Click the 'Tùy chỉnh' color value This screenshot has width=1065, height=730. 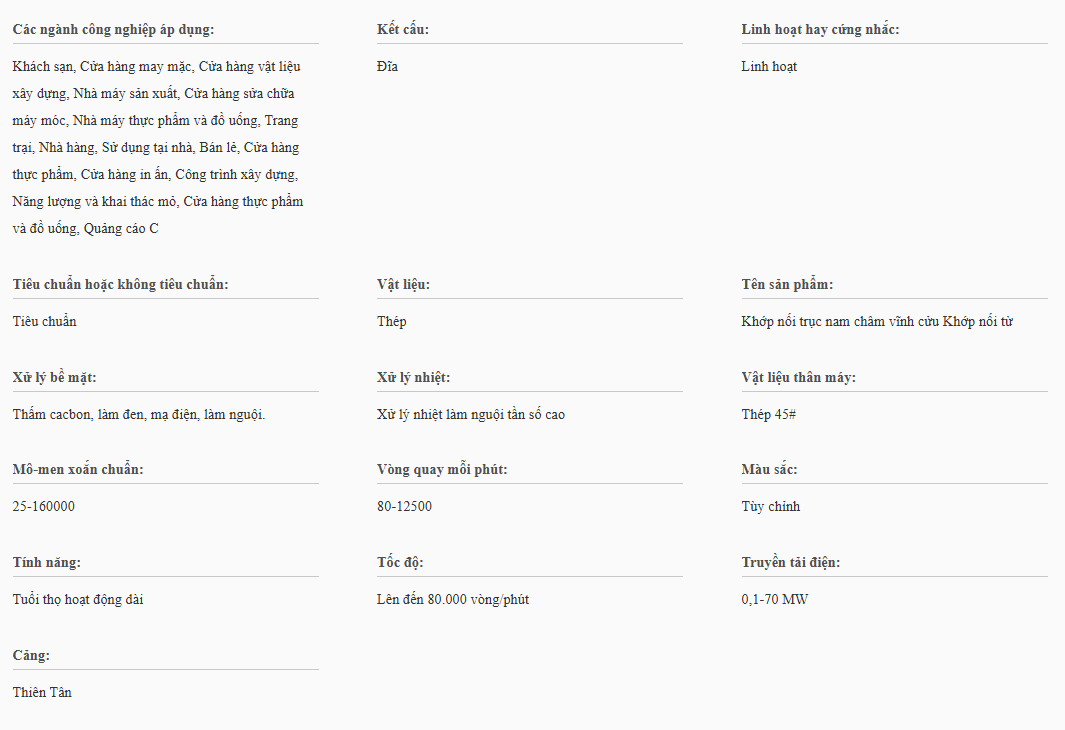point(770,507)
